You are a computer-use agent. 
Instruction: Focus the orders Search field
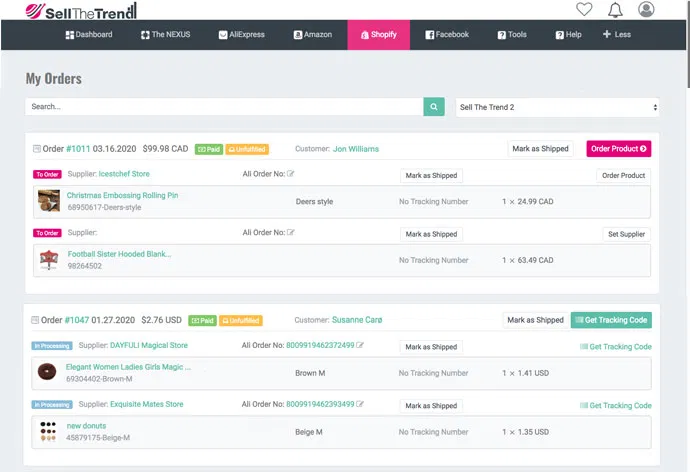point(224,107)
